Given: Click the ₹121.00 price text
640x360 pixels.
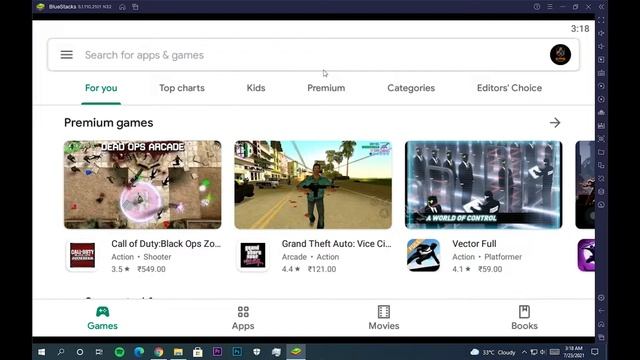Looking at the screenshot, I should (x=322, y=269).
